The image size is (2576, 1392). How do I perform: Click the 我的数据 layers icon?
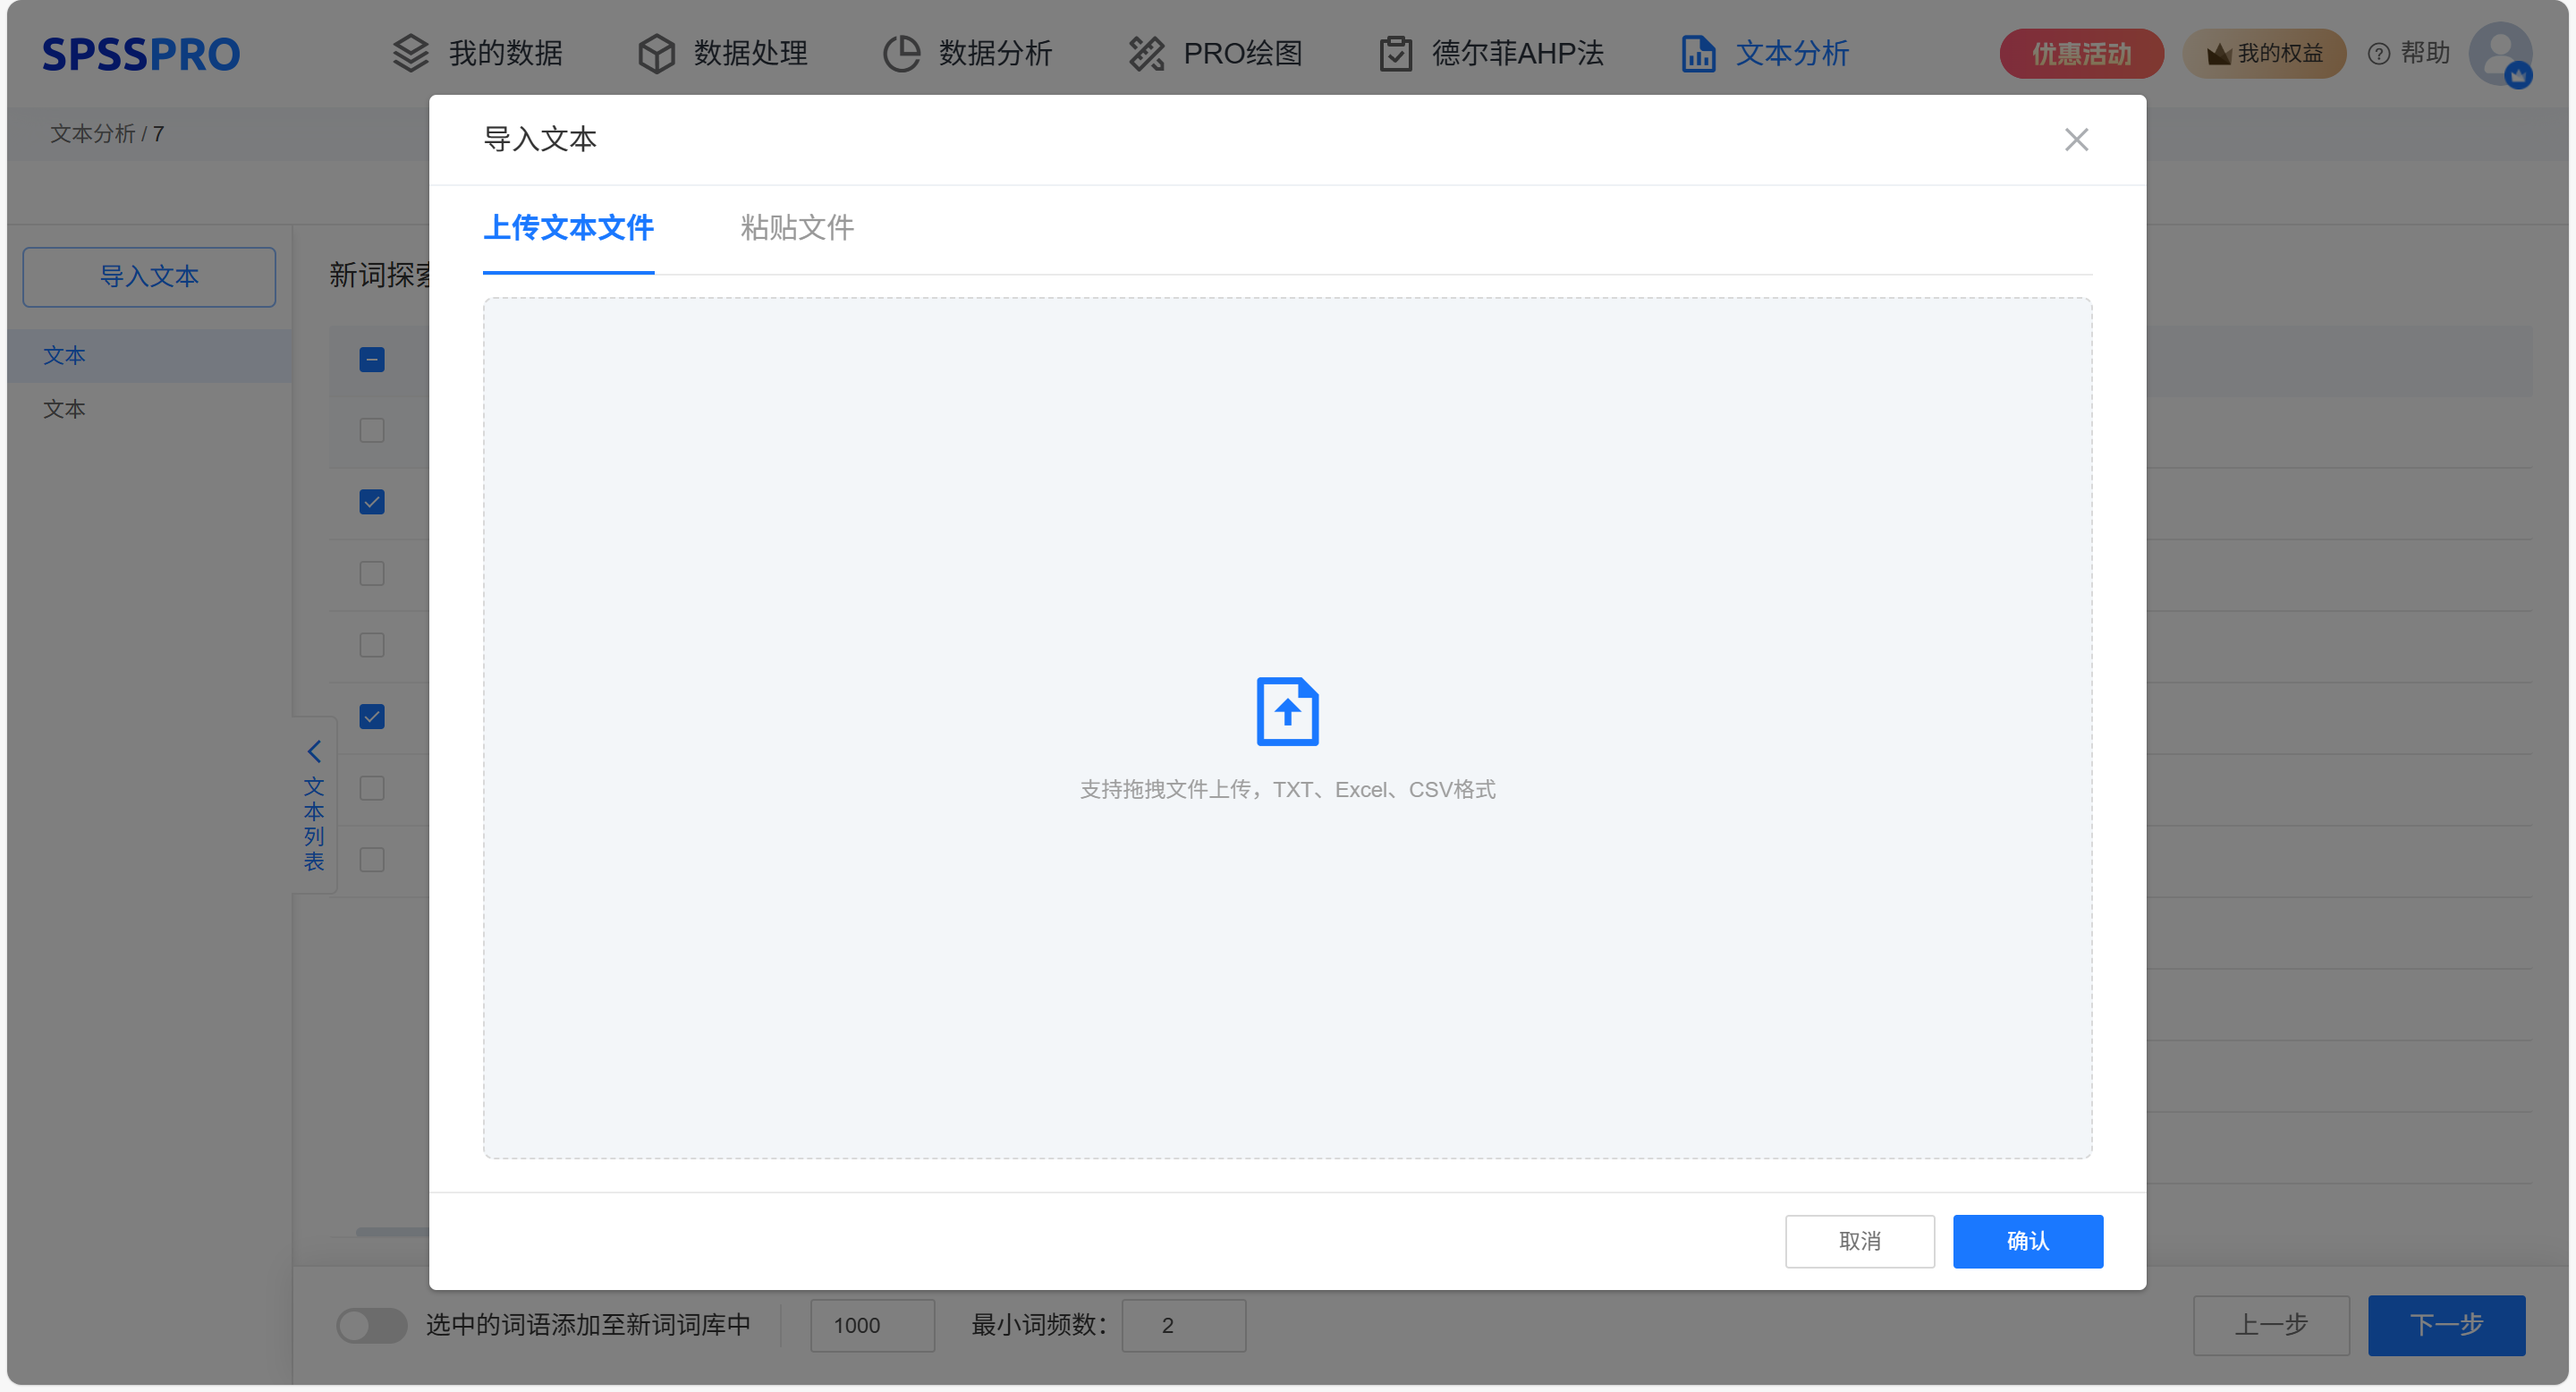[x=410, y=53]
